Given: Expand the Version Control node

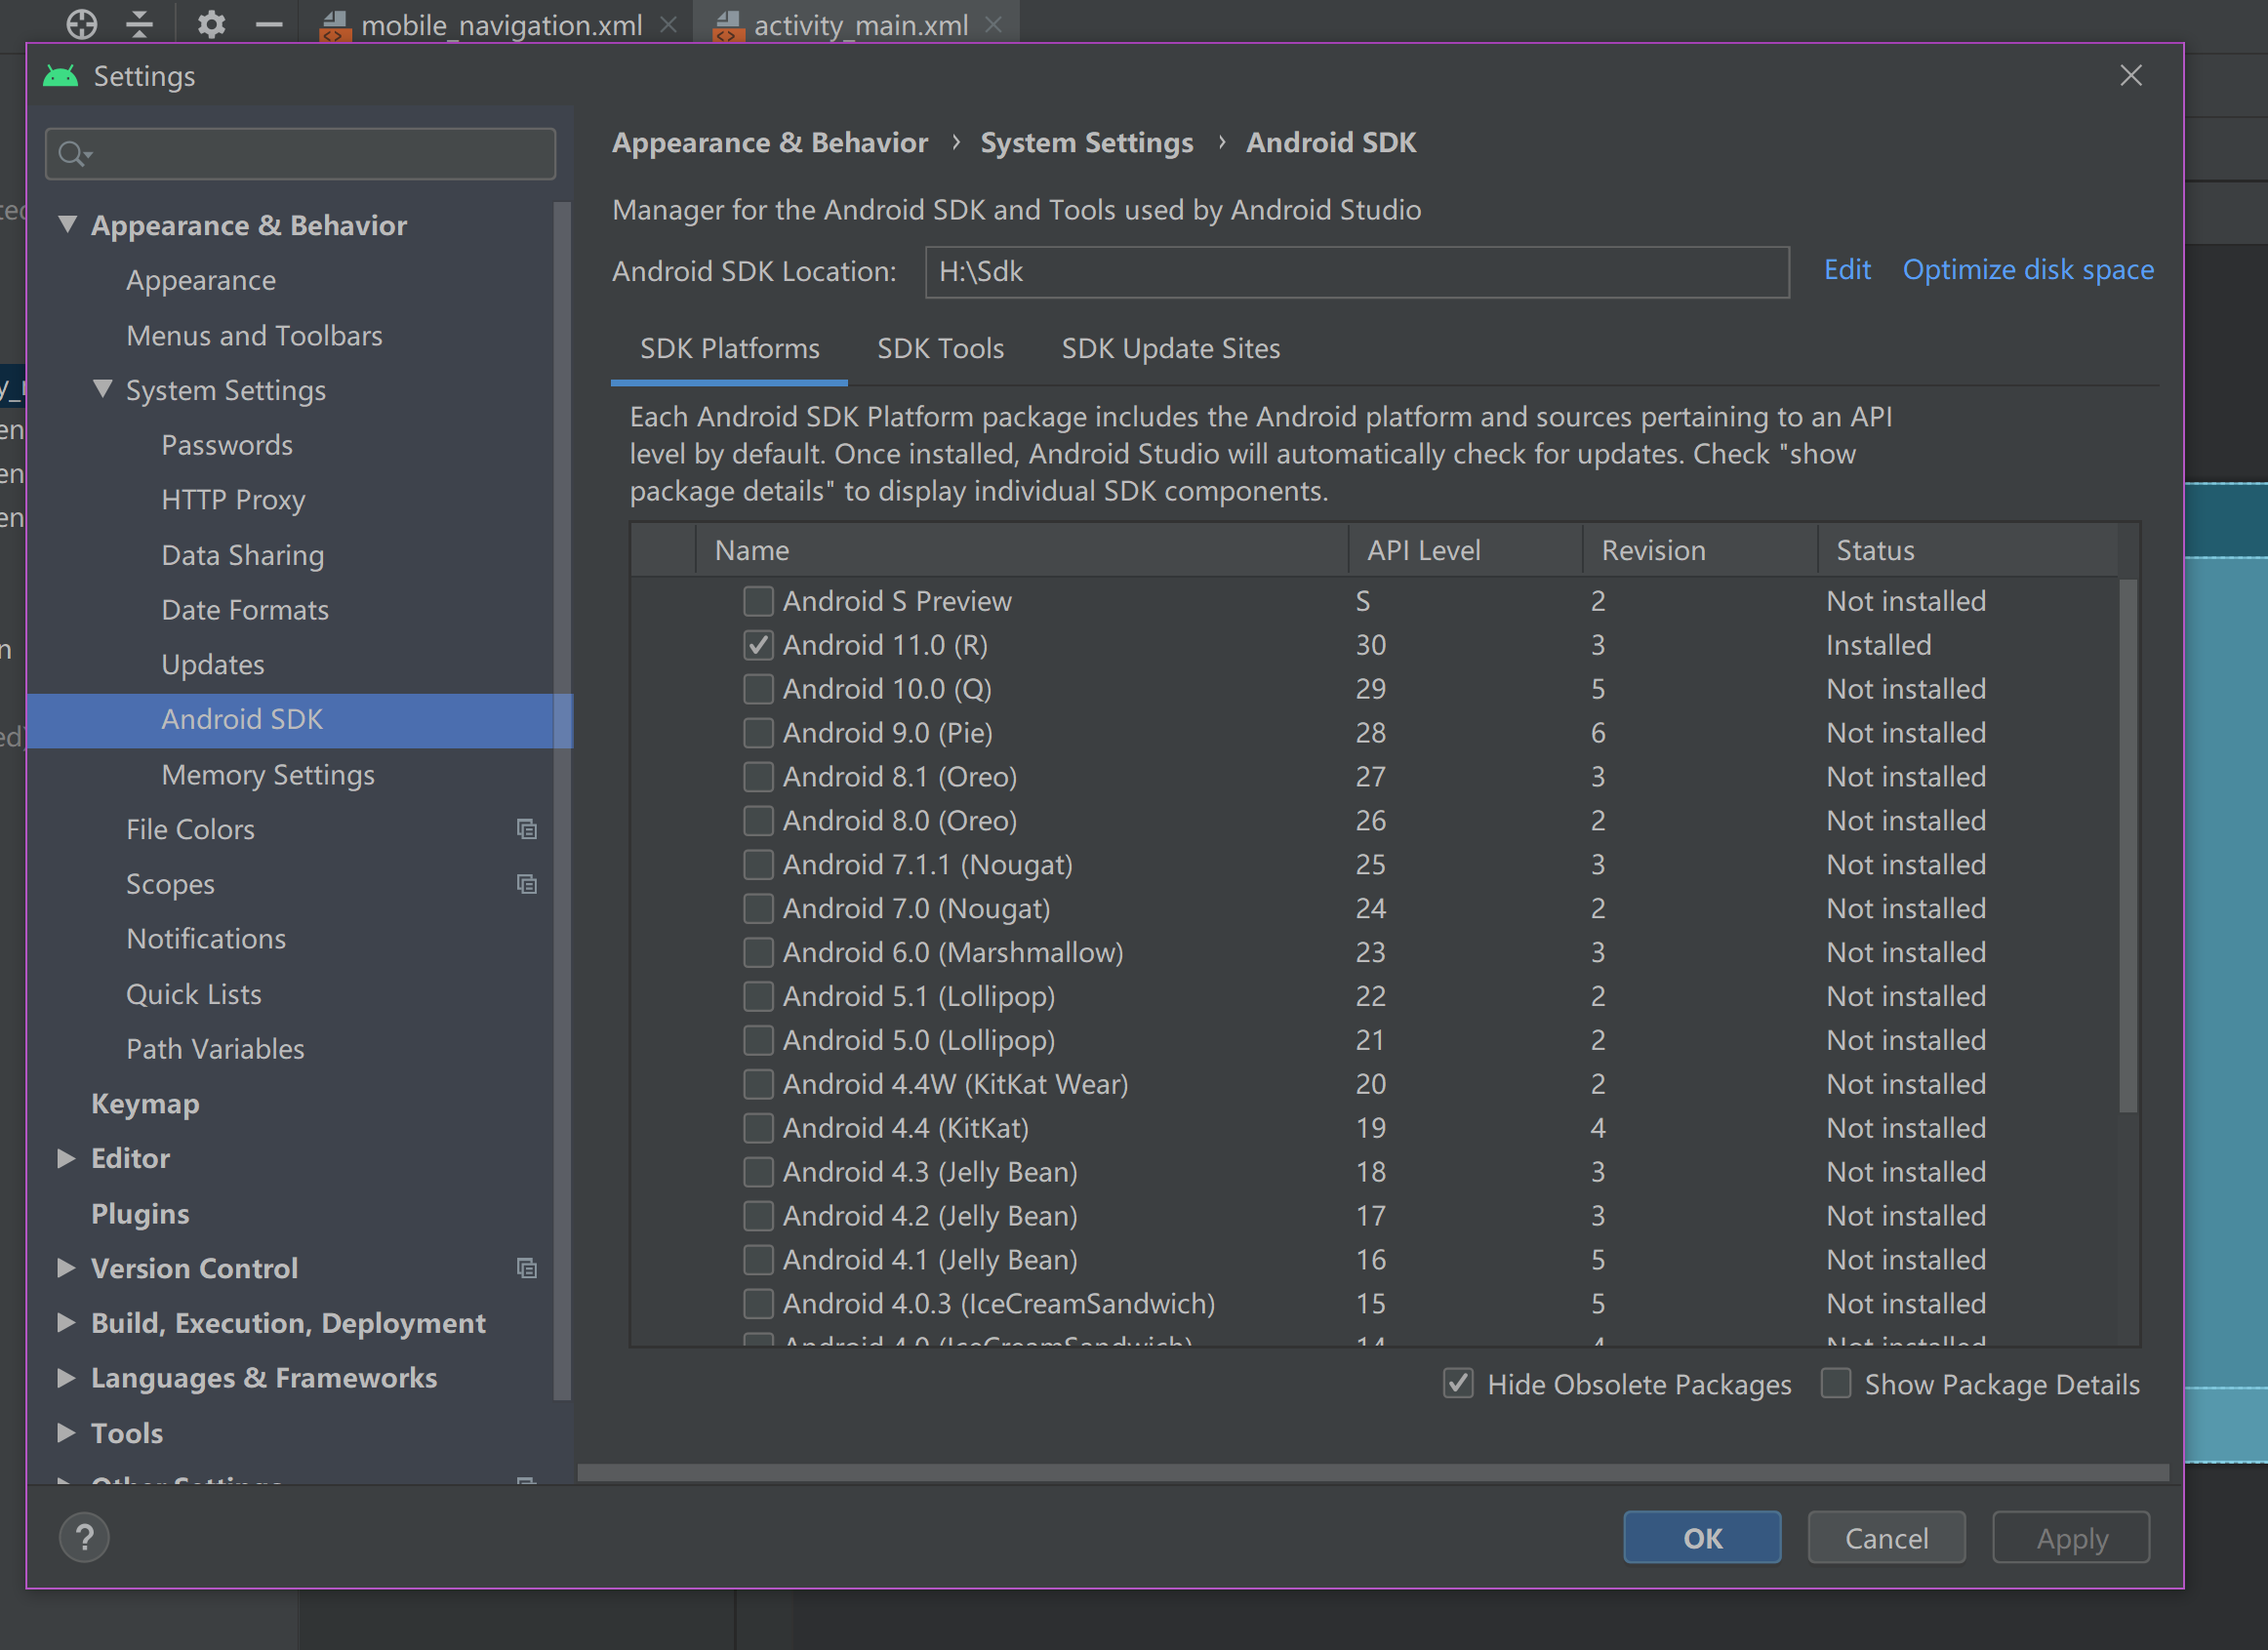Looking at the screenshot, I should tap(66, 1268).
